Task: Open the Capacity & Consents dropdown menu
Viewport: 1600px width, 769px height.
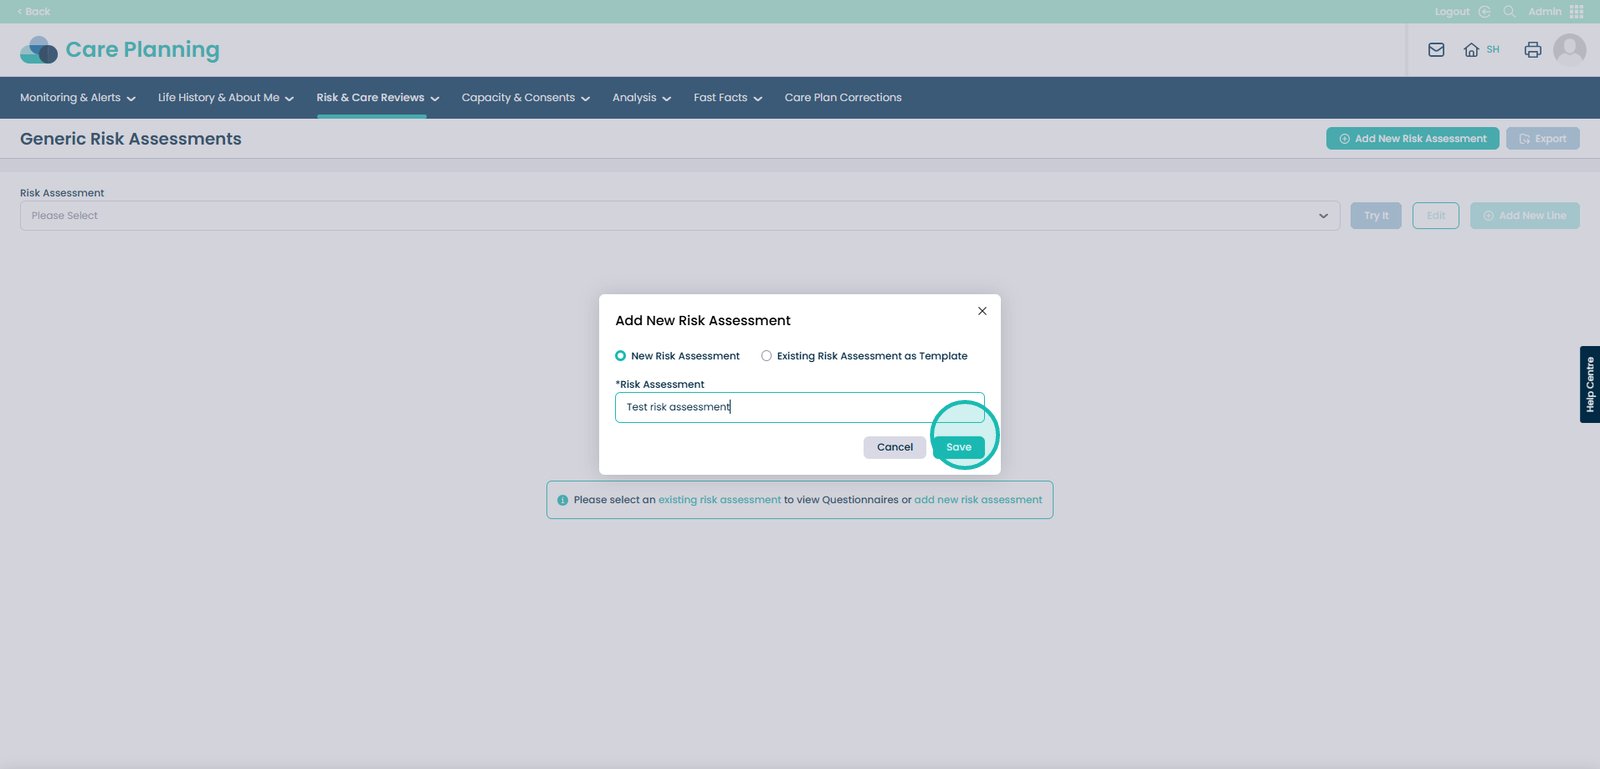Action: tap(525, 98)
